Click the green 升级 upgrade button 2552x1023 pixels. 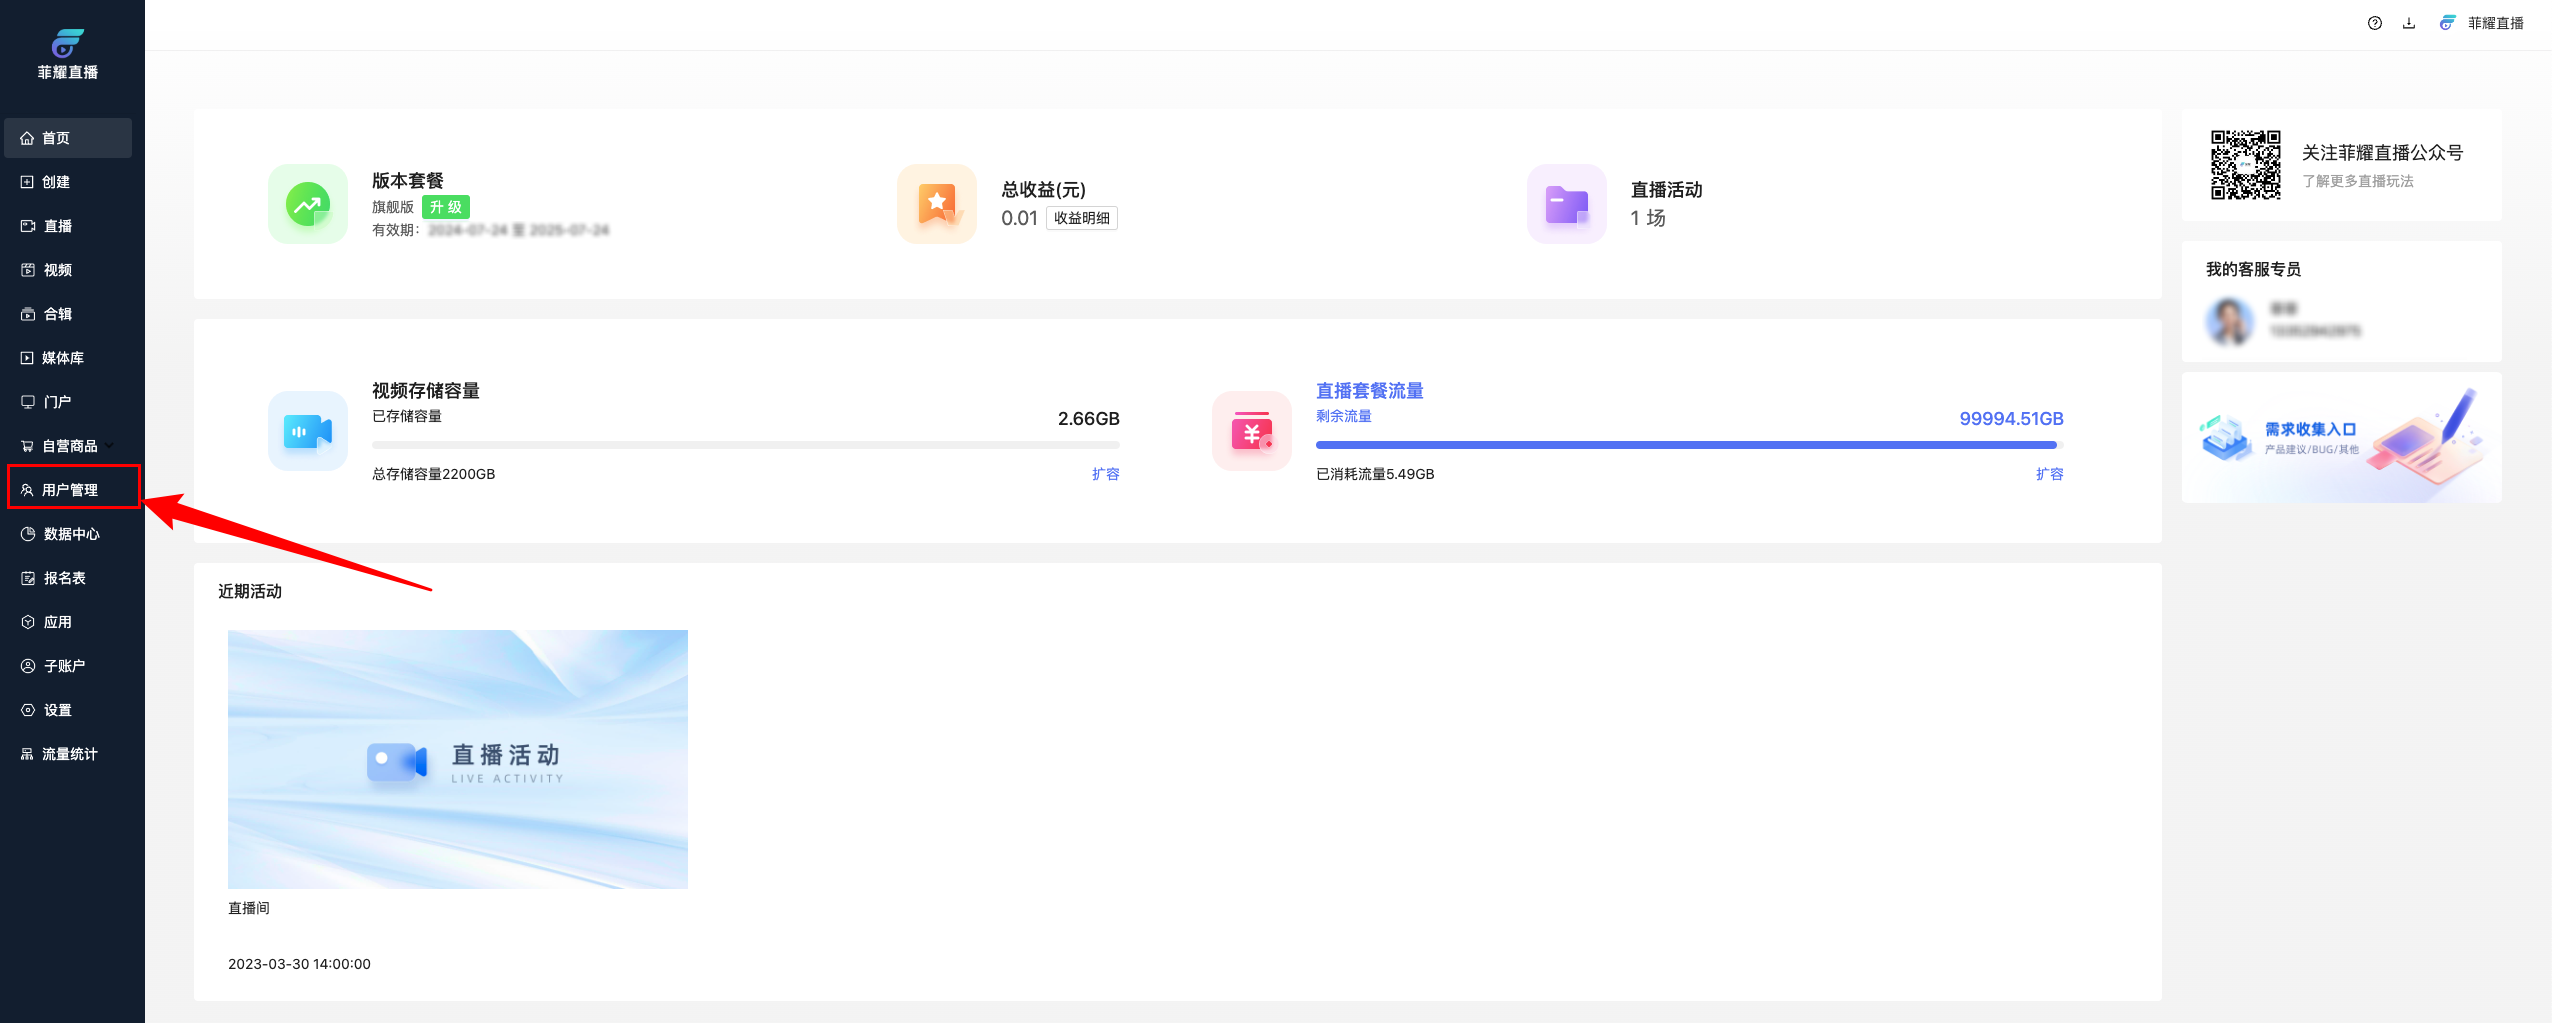(446, 207)
